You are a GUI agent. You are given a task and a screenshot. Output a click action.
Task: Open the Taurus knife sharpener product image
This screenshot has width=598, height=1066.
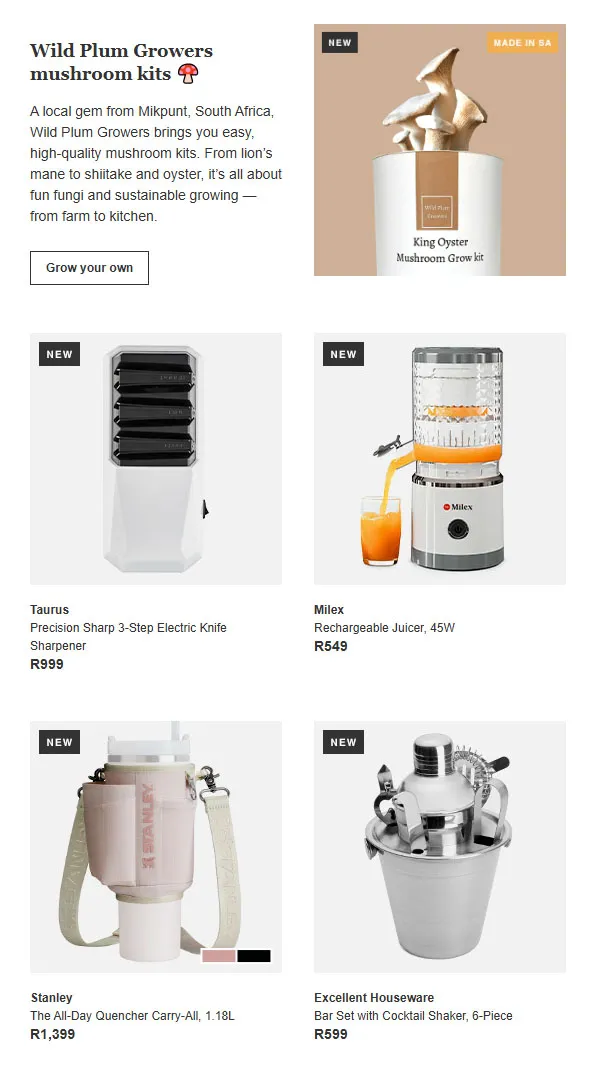pos(156,459)
